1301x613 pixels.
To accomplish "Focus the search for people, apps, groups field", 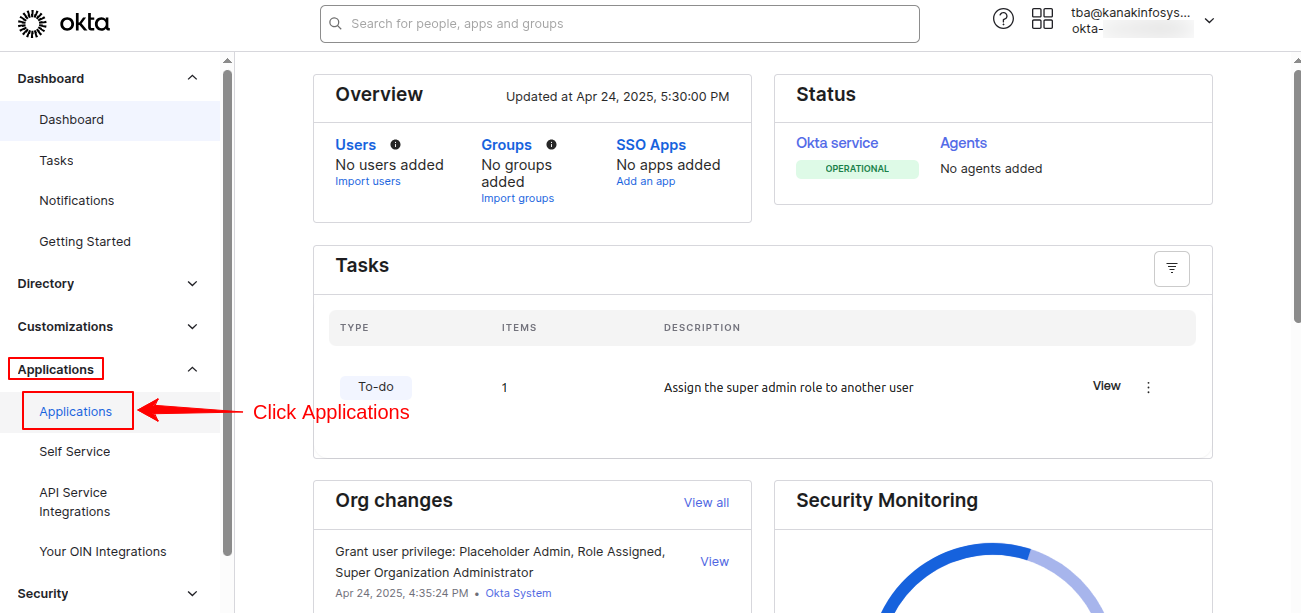I will (620, 24).
